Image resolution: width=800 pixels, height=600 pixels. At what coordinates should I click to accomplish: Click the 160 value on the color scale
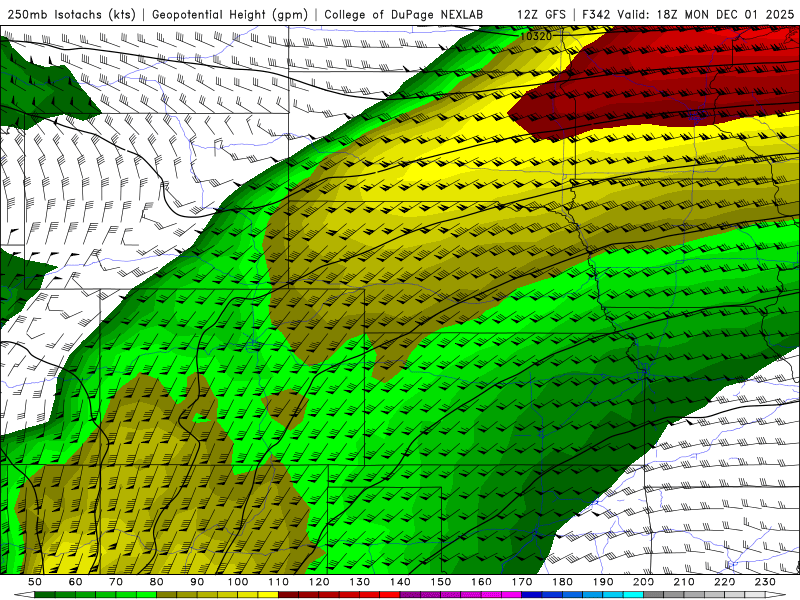(x=481, y=582)
